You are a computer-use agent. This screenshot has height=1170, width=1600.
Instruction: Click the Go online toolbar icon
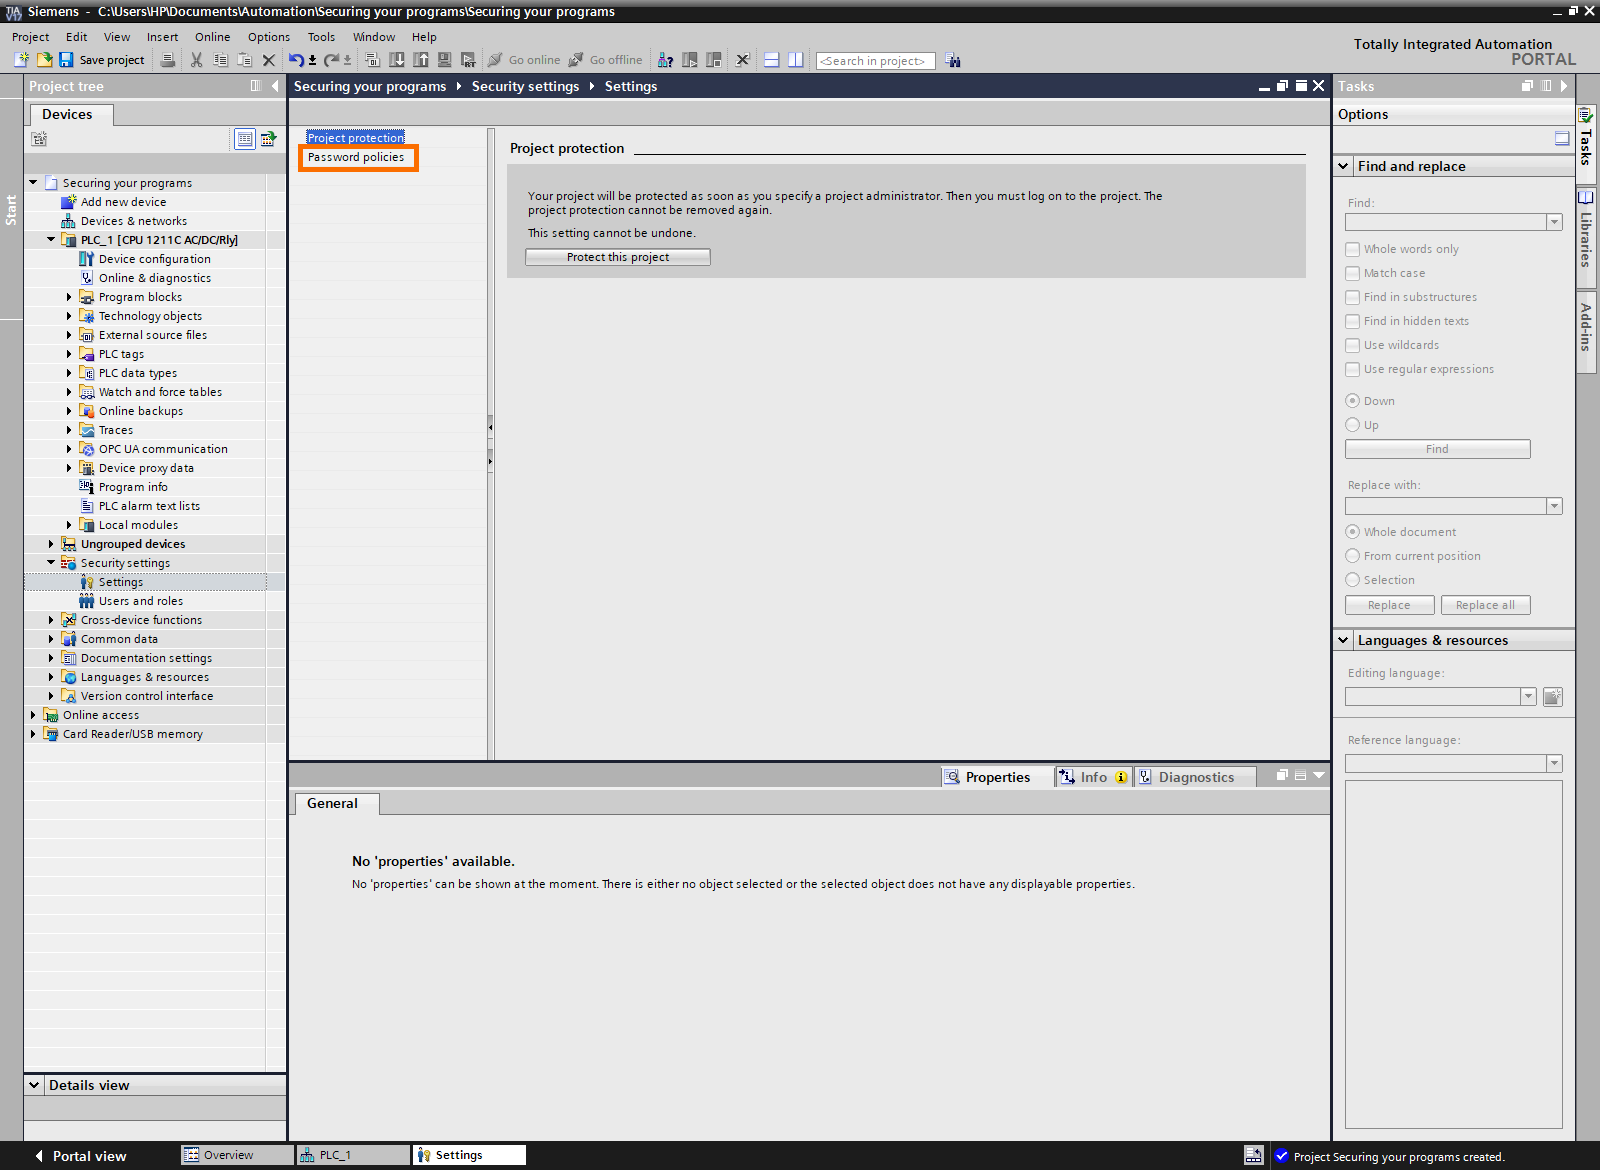[525, 60]
